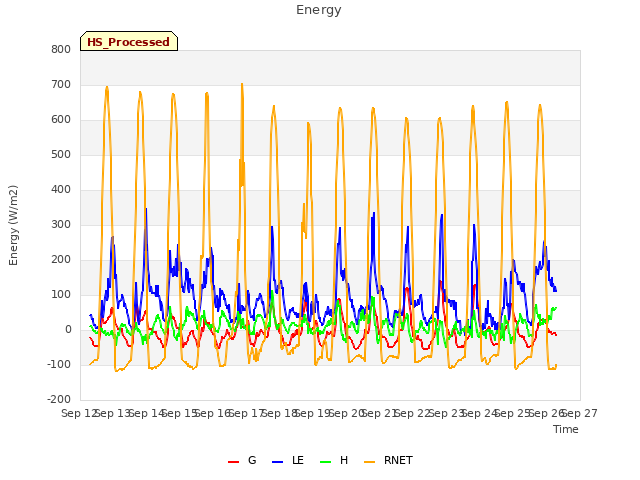Click the 300 y-axis tick label
This screenshot has height=480, width=640.
click(x=61, y=224)
